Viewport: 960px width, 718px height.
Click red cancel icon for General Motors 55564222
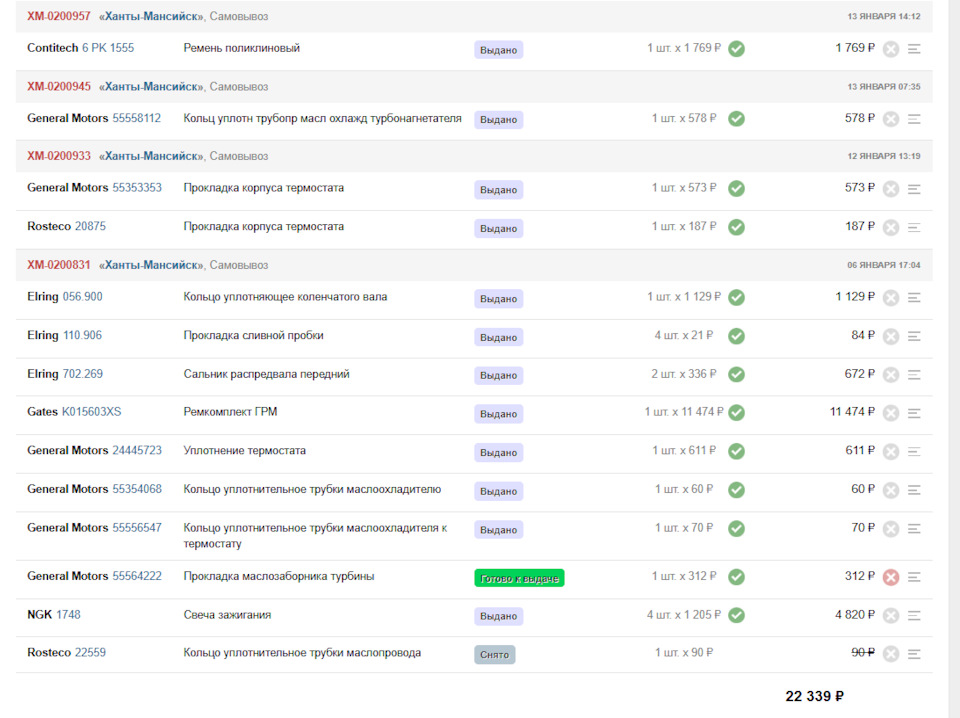[891, 577]
